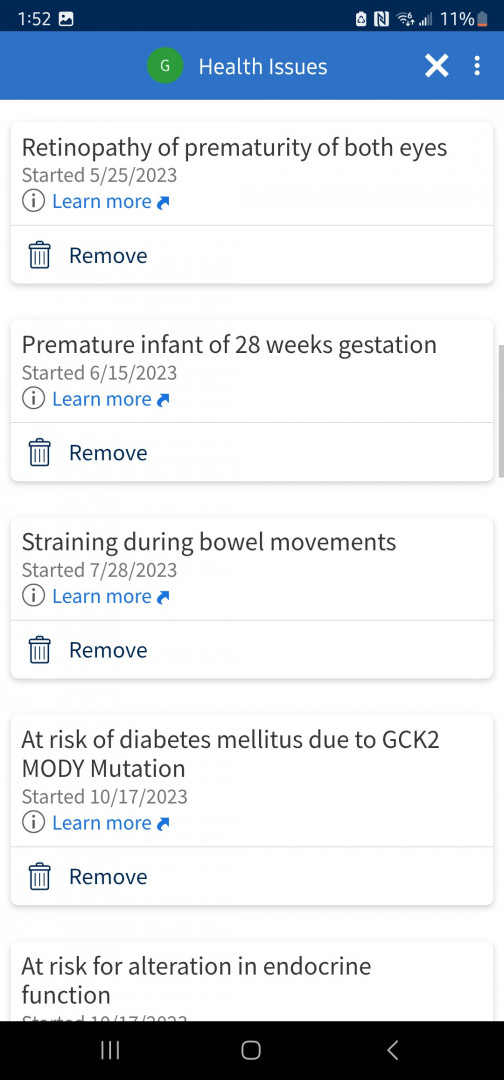Screen dimensions: 504x1080
Task: Tap info icon under Premature infant of 28 weeks
Action: (x=33, y=399)
